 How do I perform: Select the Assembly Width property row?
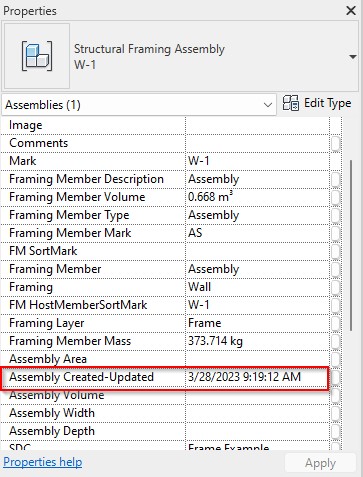point(165,413)
